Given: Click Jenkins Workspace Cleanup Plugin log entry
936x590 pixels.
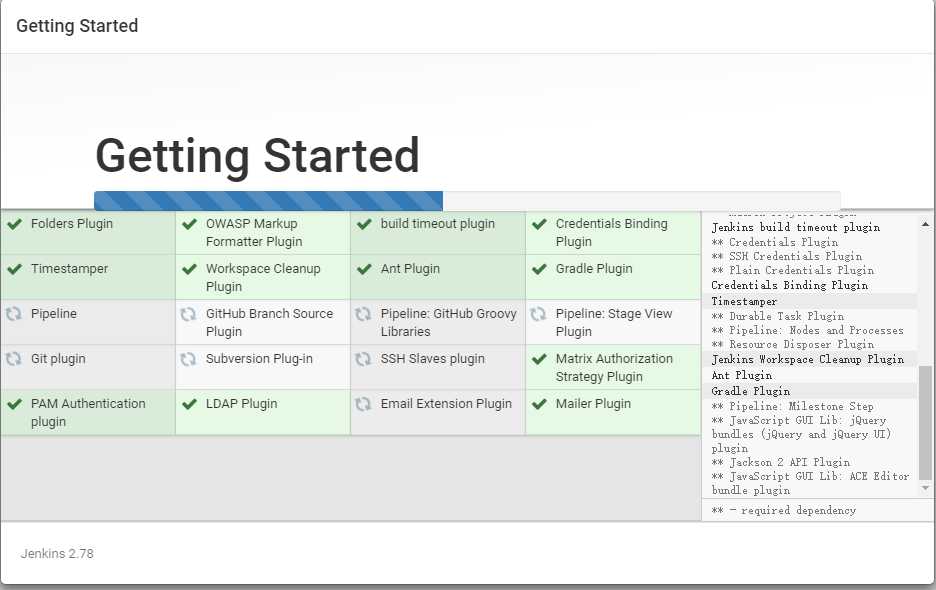Looking at the screenshot, I should point(808,359).
